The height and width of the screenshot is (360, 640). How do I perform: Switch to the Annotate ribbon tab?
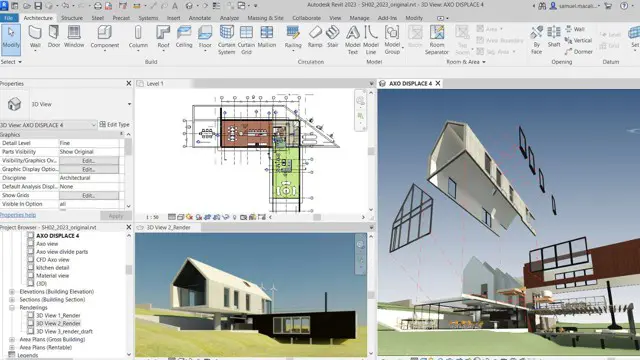coord(200,18)
